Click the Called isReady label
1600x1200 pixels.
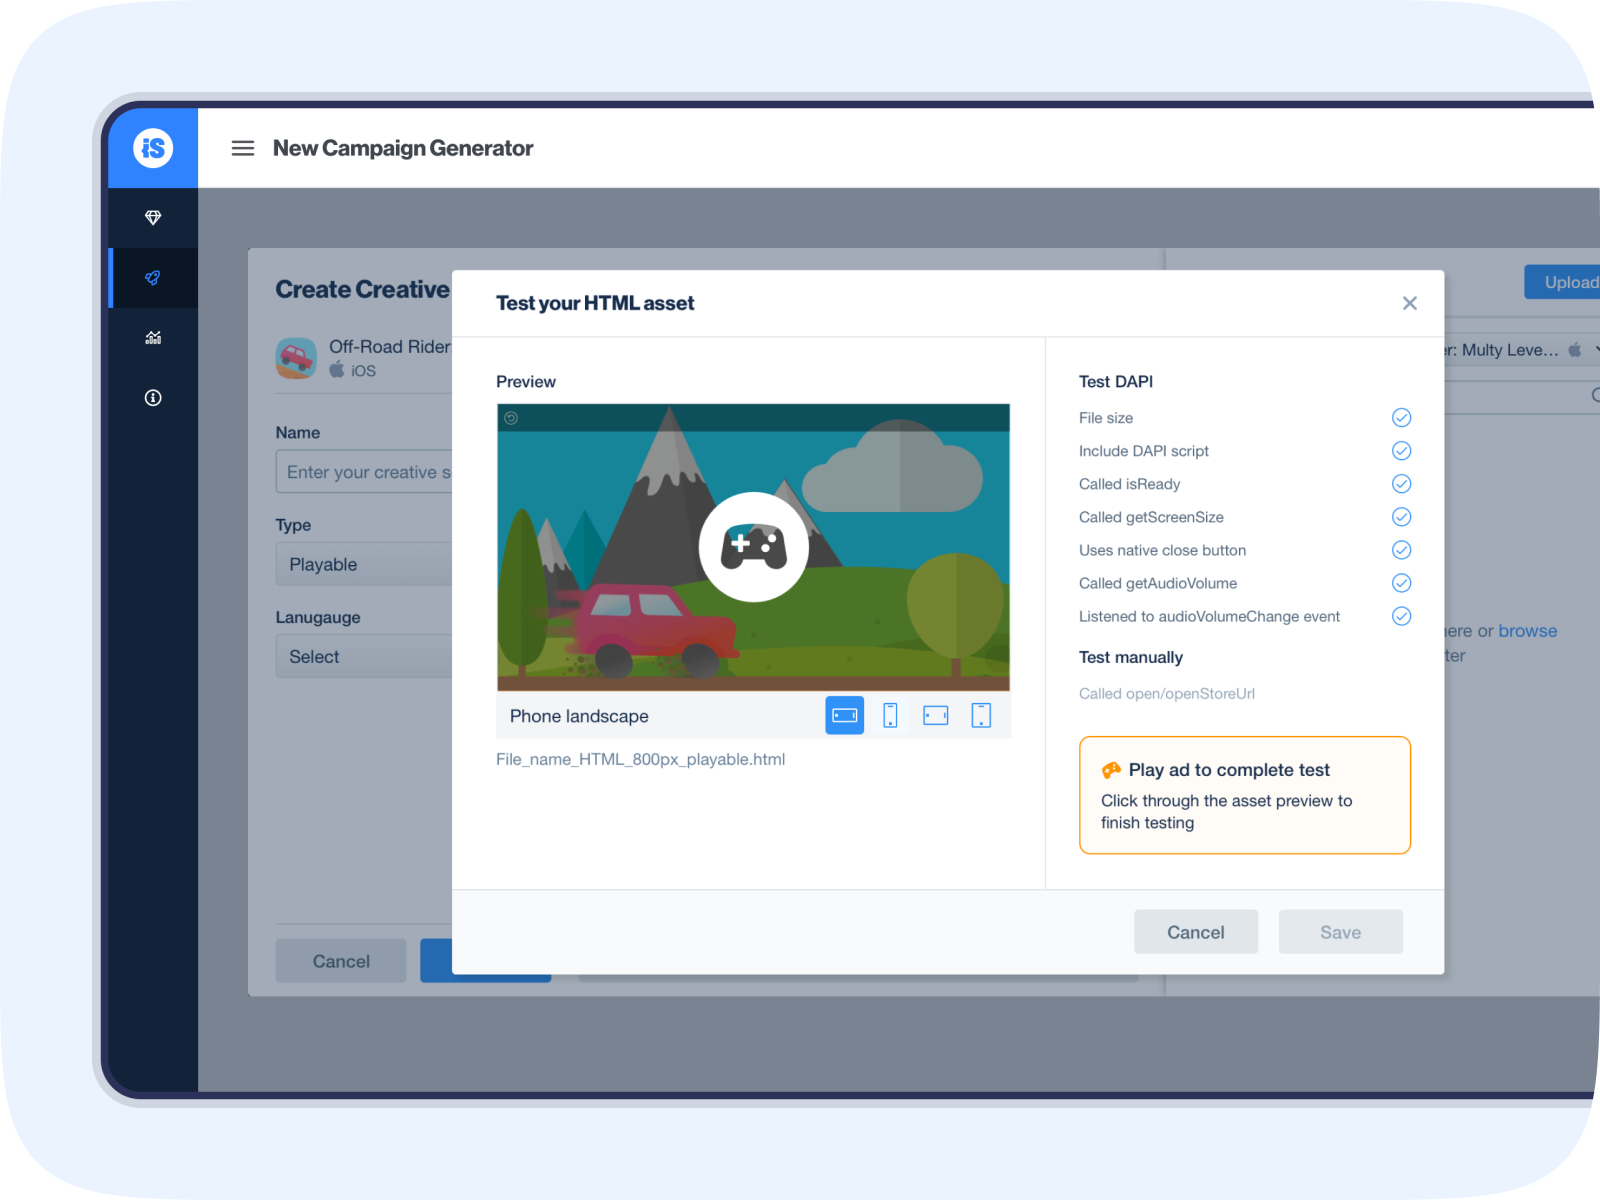[1130, 484]
